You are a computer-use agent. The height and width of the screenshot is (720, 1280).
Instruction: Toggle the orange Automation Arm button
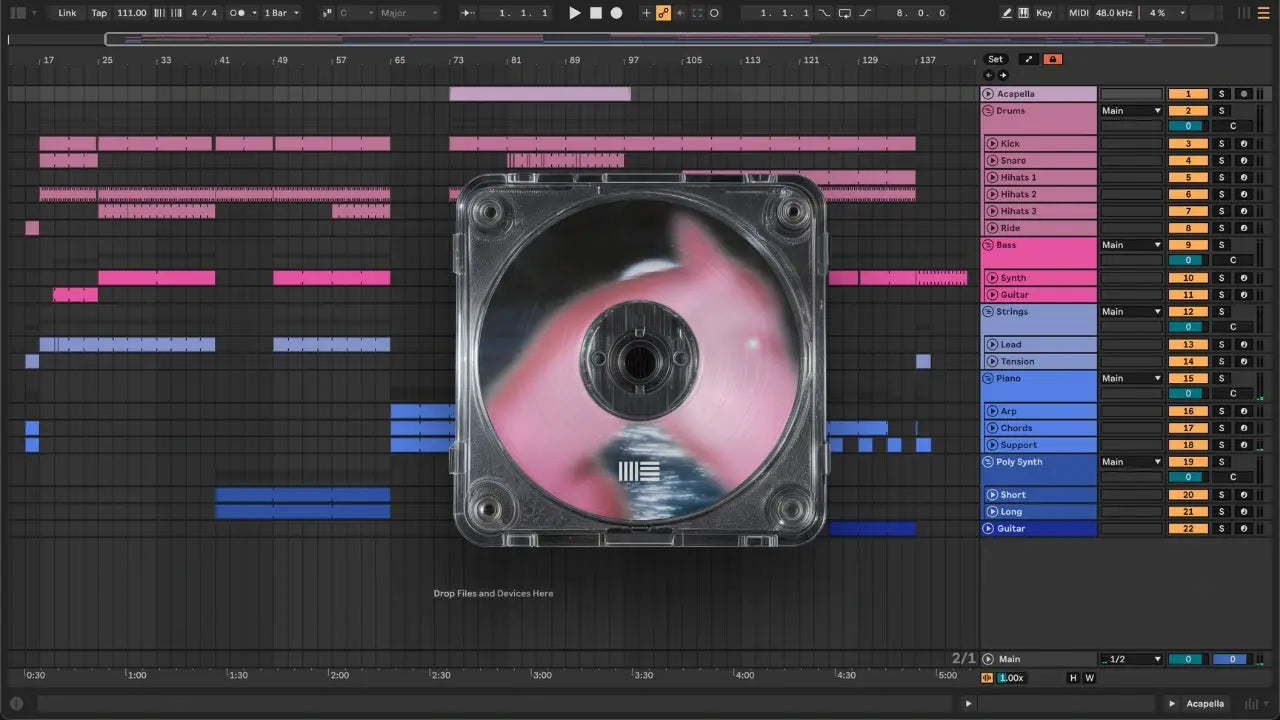click(x=662, y=13)
